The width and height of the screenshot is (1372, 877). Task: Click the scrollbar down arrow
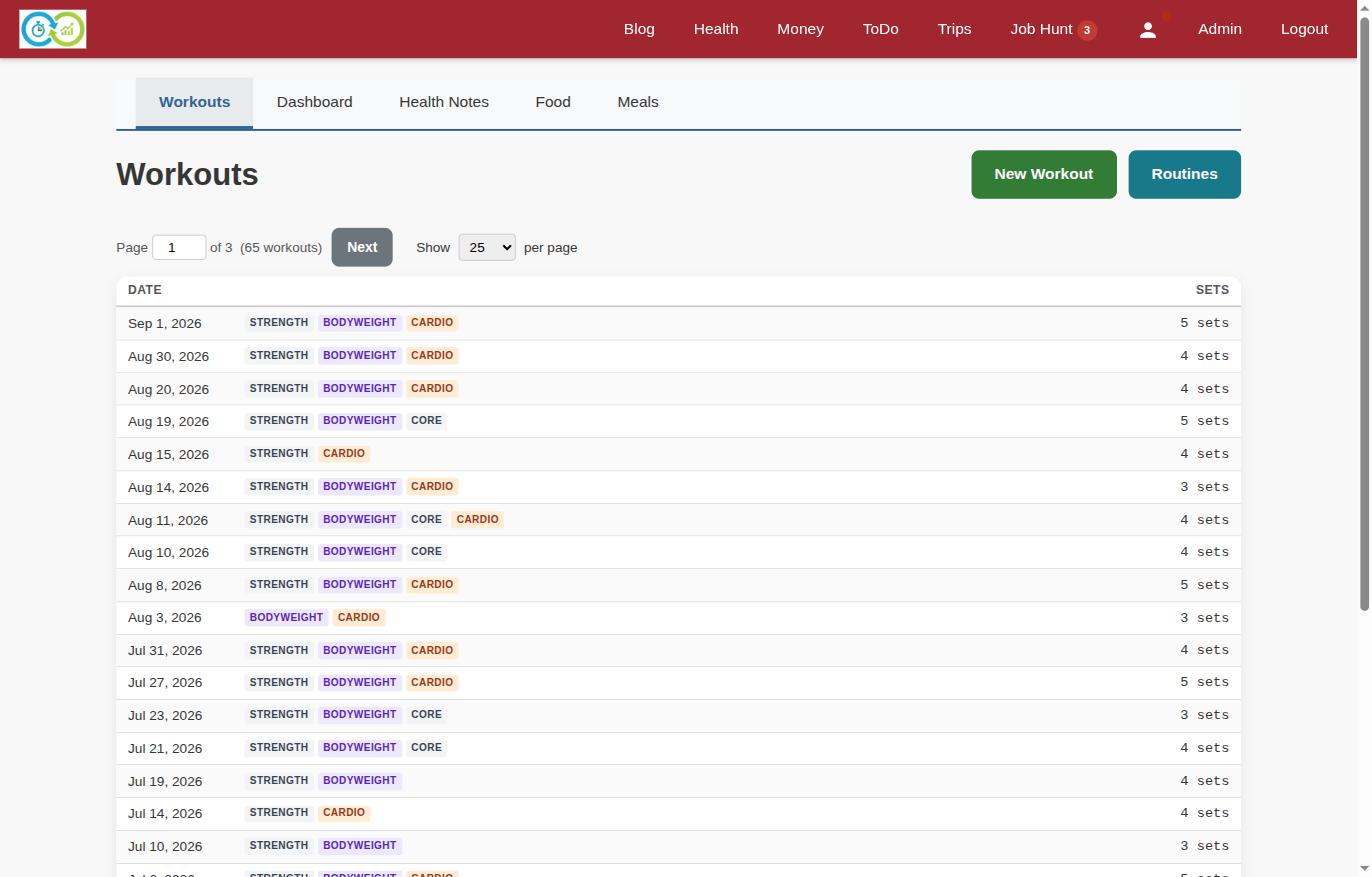(x=1365, y=869)
